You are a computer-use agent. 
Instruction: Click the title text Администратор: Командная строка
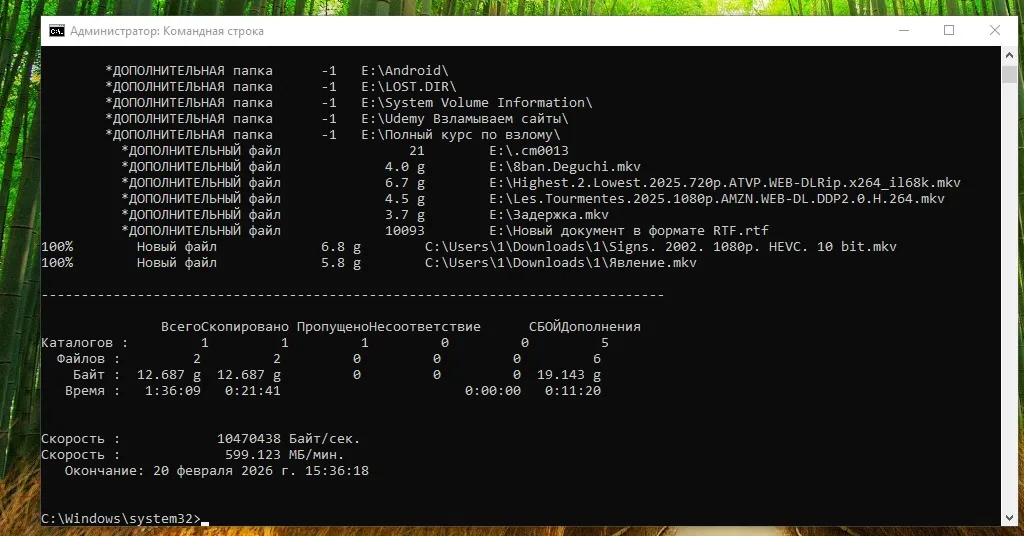167,31
